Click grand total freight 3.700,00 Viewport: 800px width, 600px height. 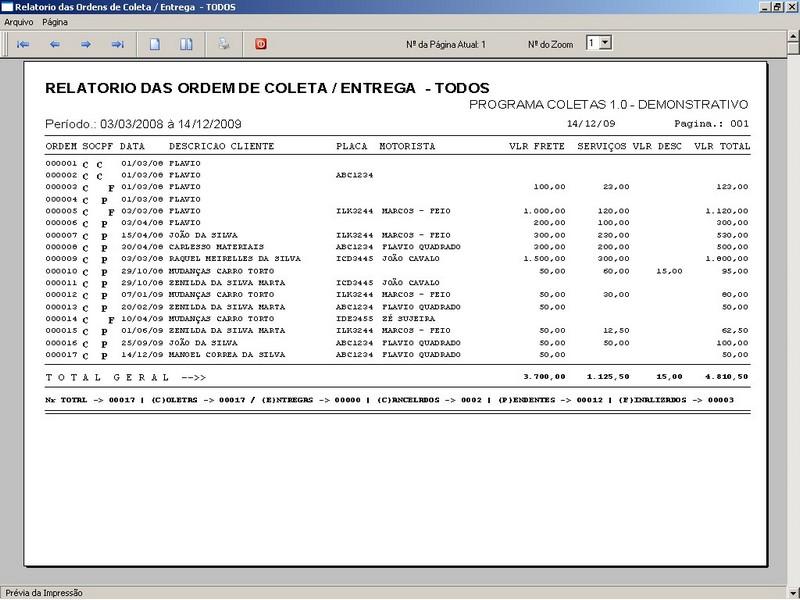[544, 377]
